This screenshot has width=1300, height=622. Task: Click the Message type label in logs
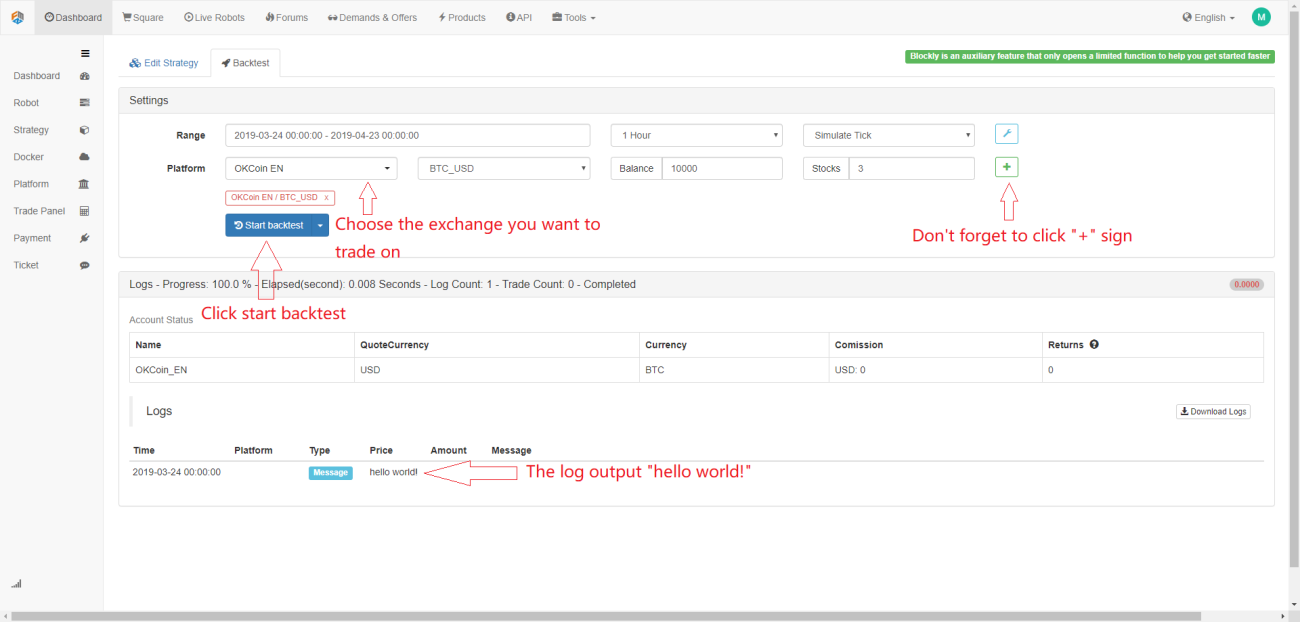330,472
